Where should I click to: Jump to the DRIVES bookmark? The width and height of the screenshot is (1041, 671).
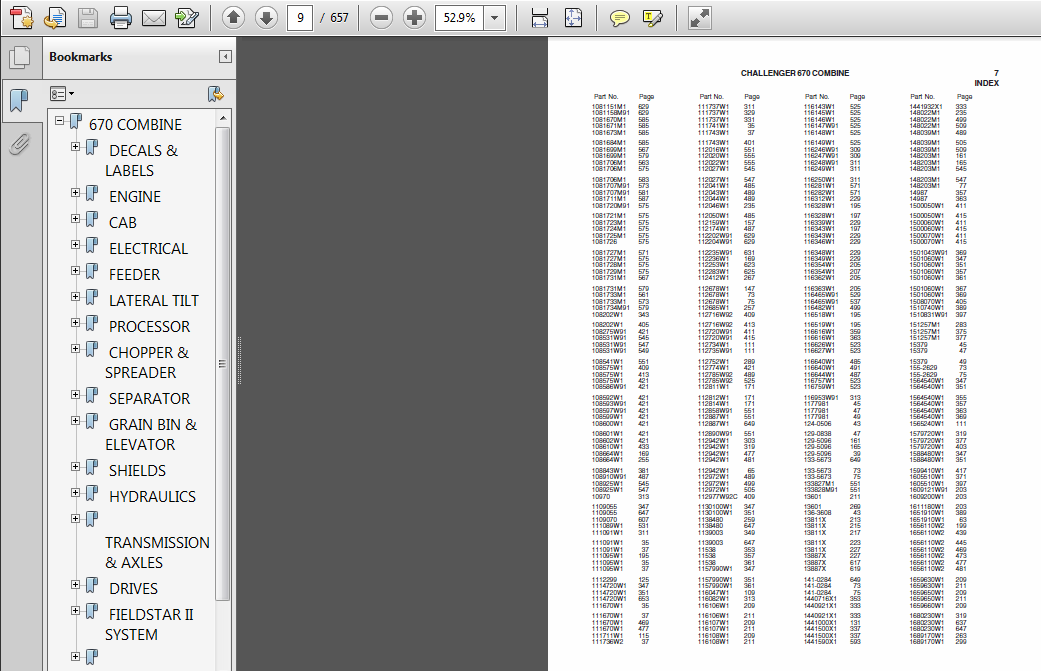133,589
